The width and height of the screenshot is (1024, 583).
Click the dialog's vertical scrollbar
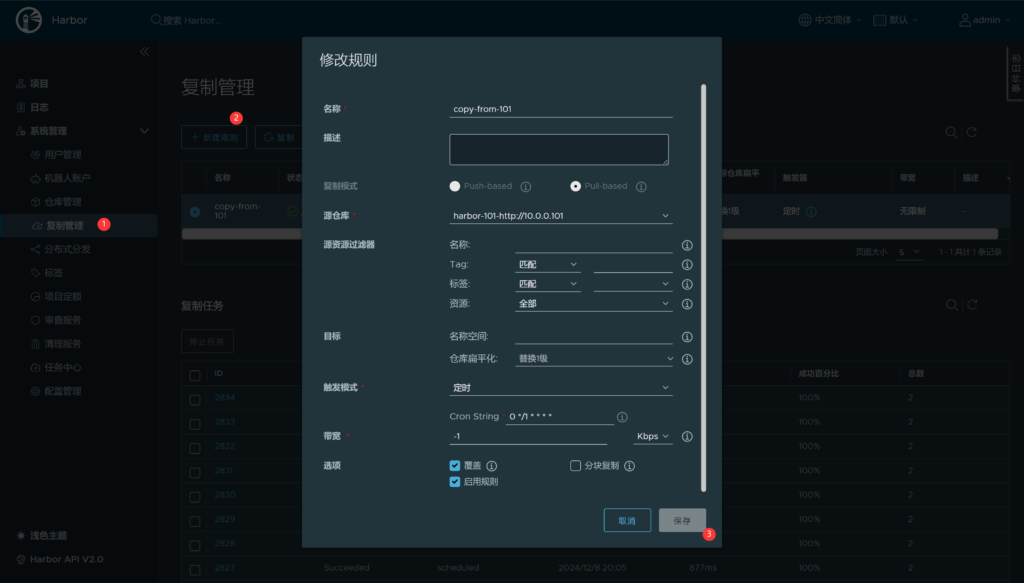703,288
